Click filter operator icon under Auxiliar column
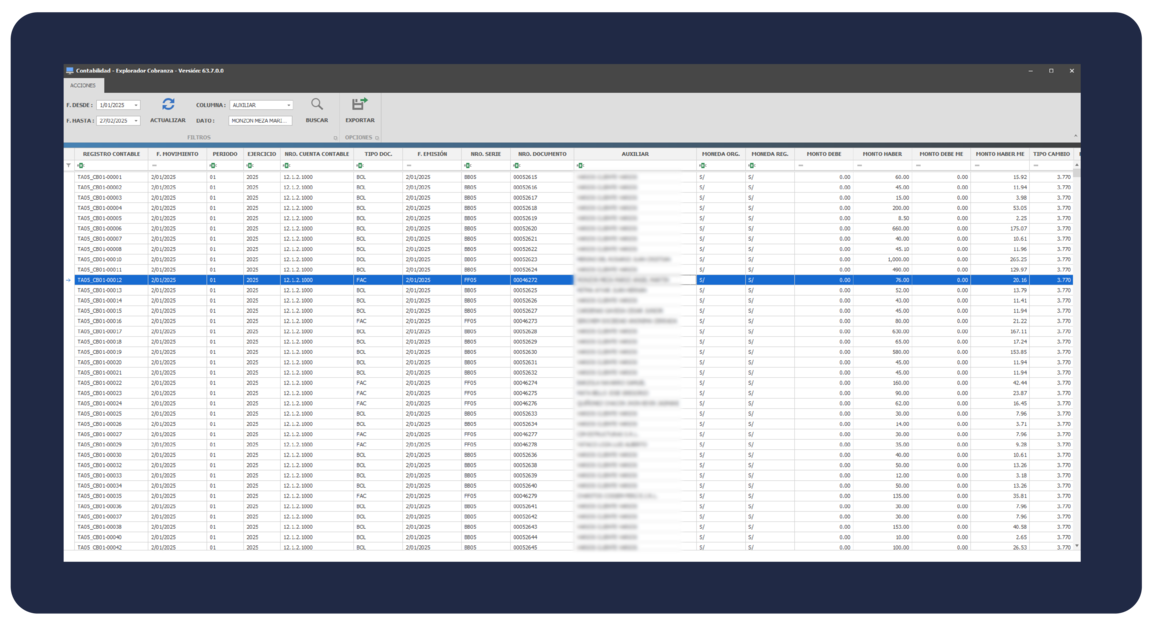Screen dimensions: 1151x626 click(x=580, y=165)
